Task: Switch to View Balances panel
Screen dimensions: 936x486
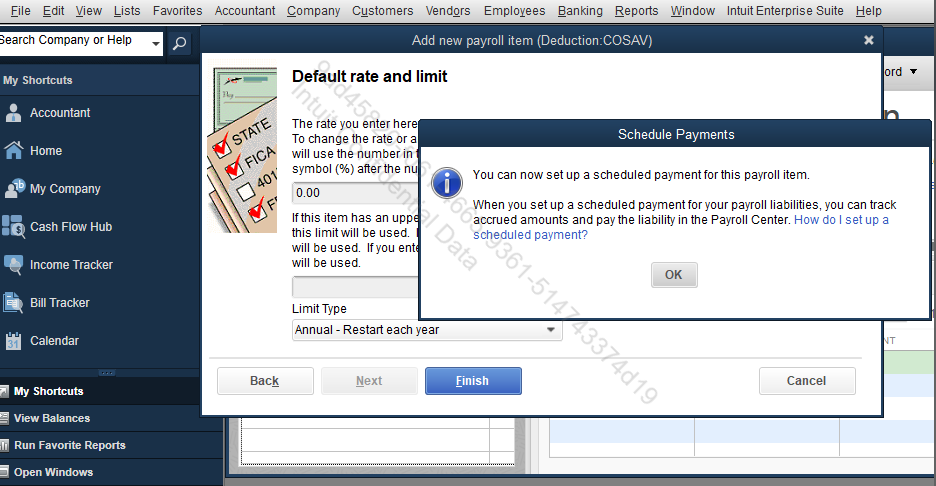Action: [51, 418]
